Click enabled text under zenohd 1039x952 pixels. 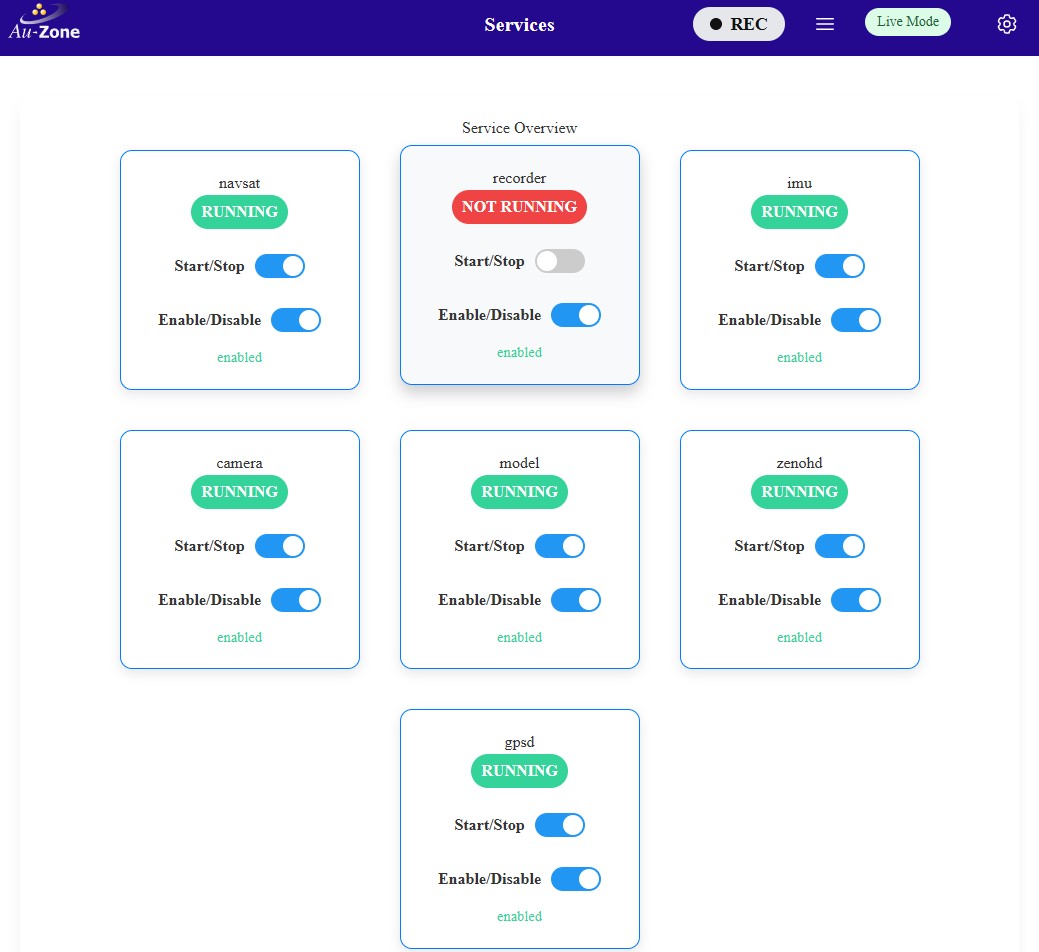click(x=799, y=637)
